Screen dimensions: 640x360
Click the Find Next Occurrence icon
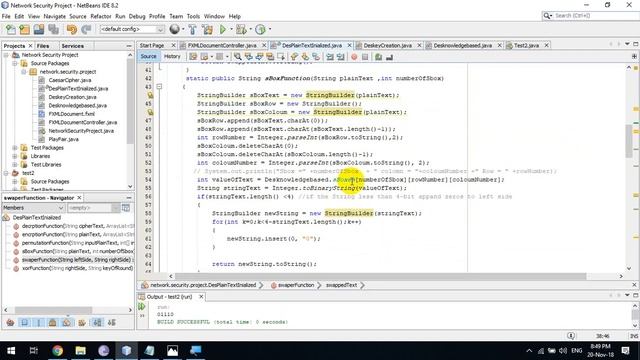pos(259,57)
